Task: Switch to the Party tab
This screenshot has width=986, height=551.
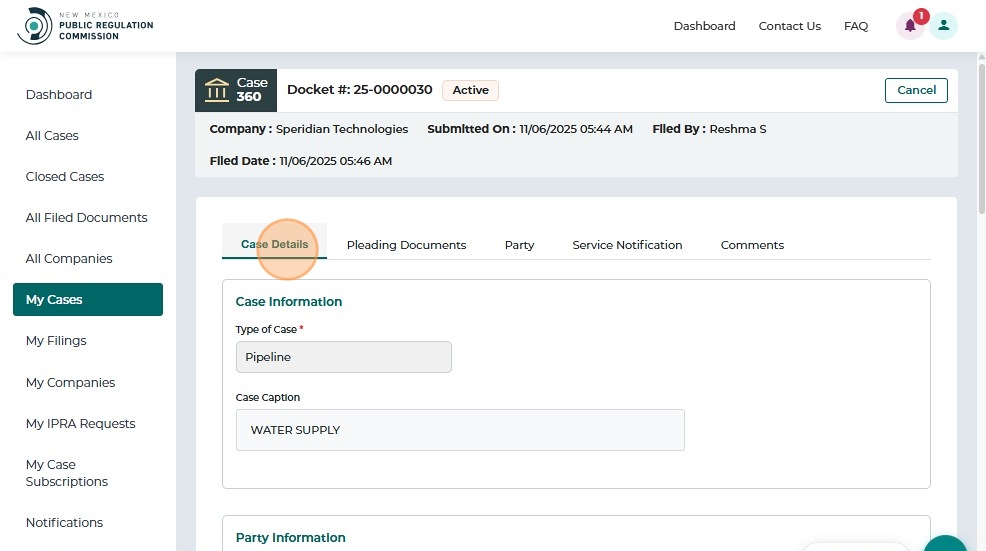Action: coord(519,245)
